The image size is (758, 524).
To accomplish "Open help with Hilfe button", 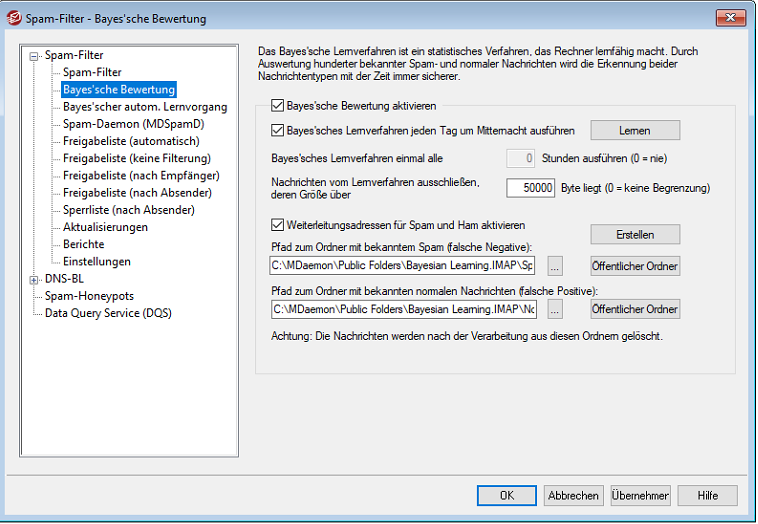I will coord(707,495).
